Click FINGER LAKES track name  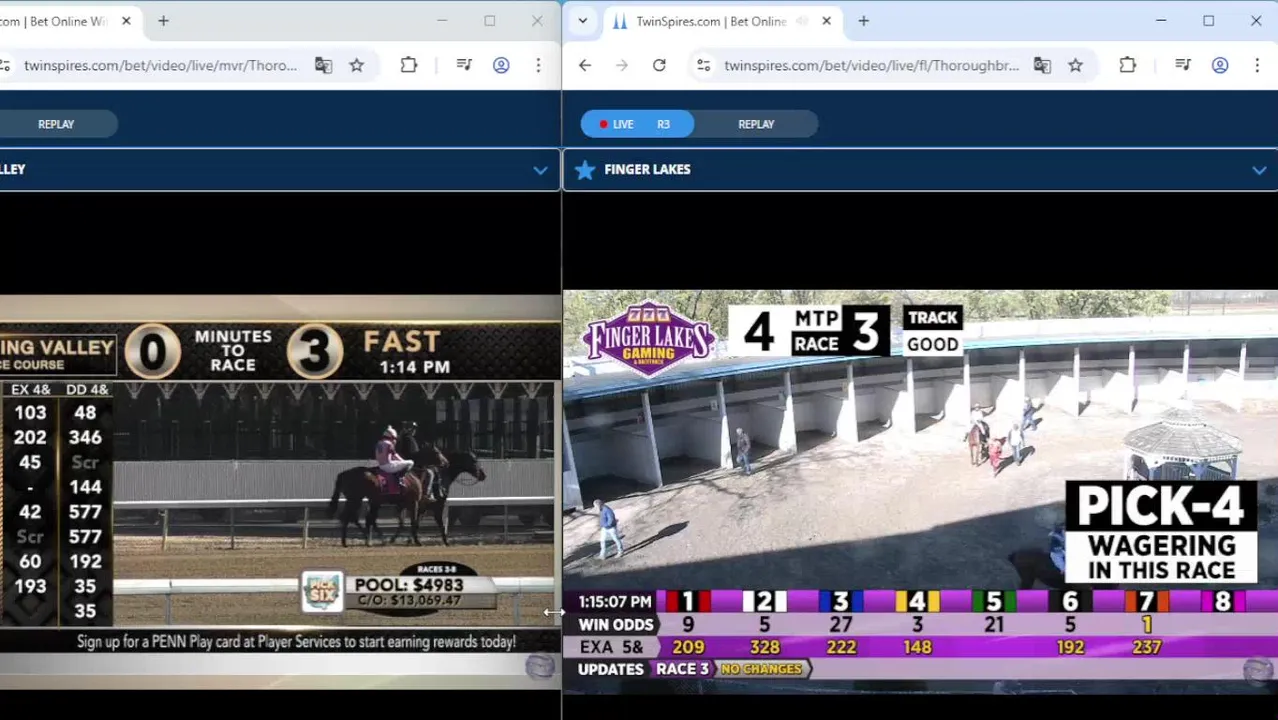[x=647, y=170]
